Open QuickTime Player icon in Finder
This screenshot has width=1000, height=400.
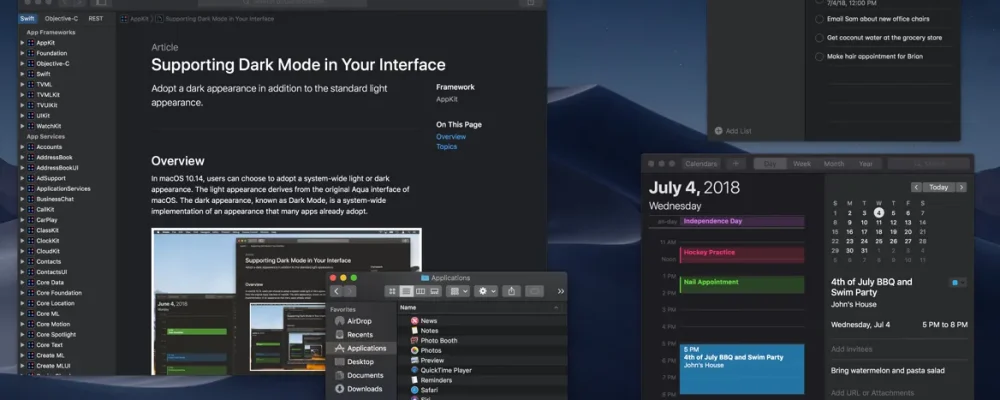coord(415,370)
